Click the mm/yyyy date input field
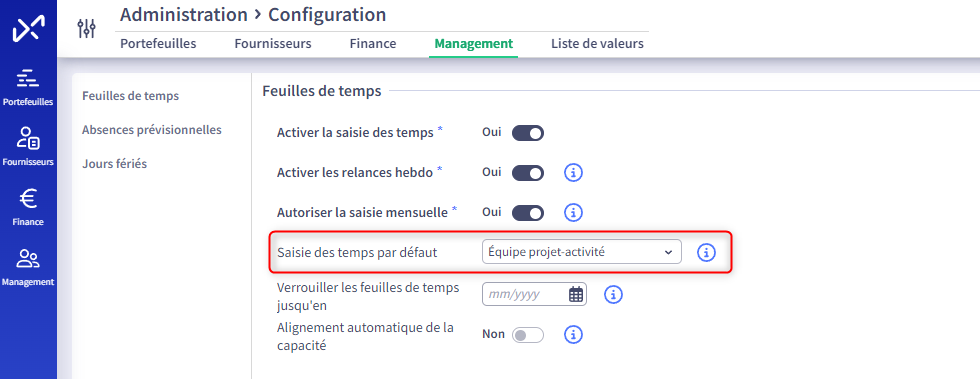 [x=534, y=294]
